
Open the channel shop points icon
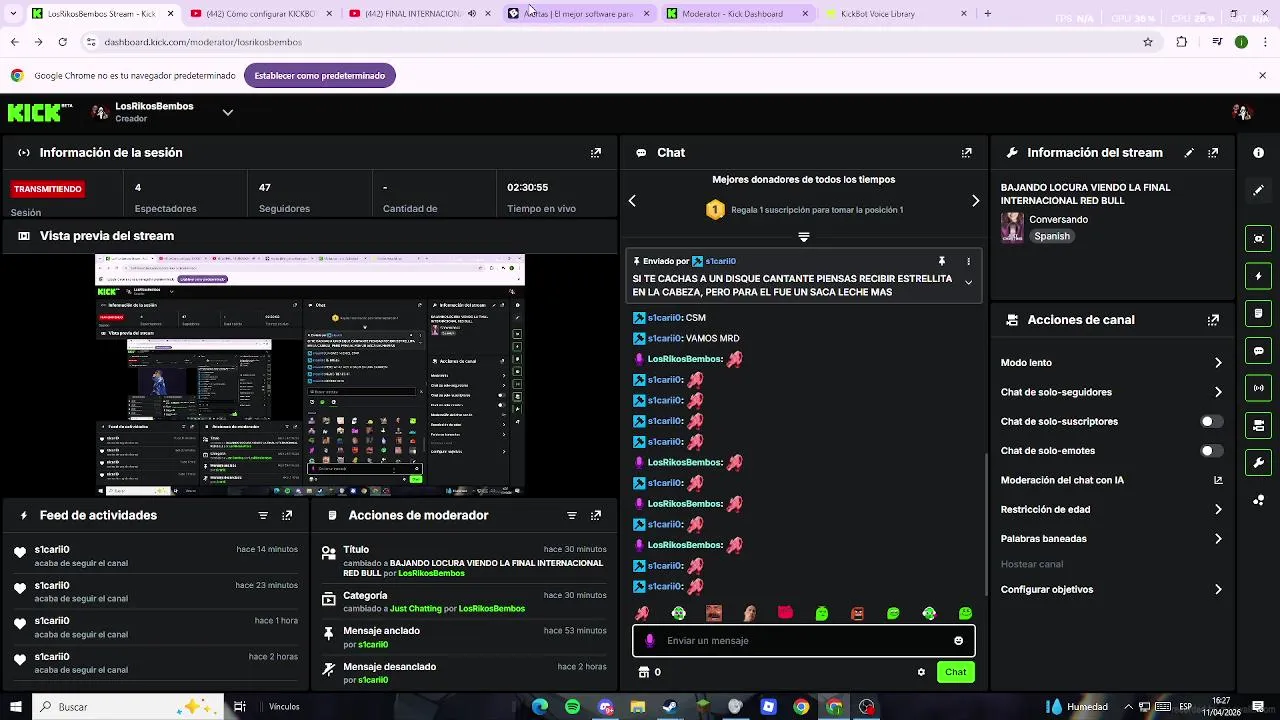point(644,672)
